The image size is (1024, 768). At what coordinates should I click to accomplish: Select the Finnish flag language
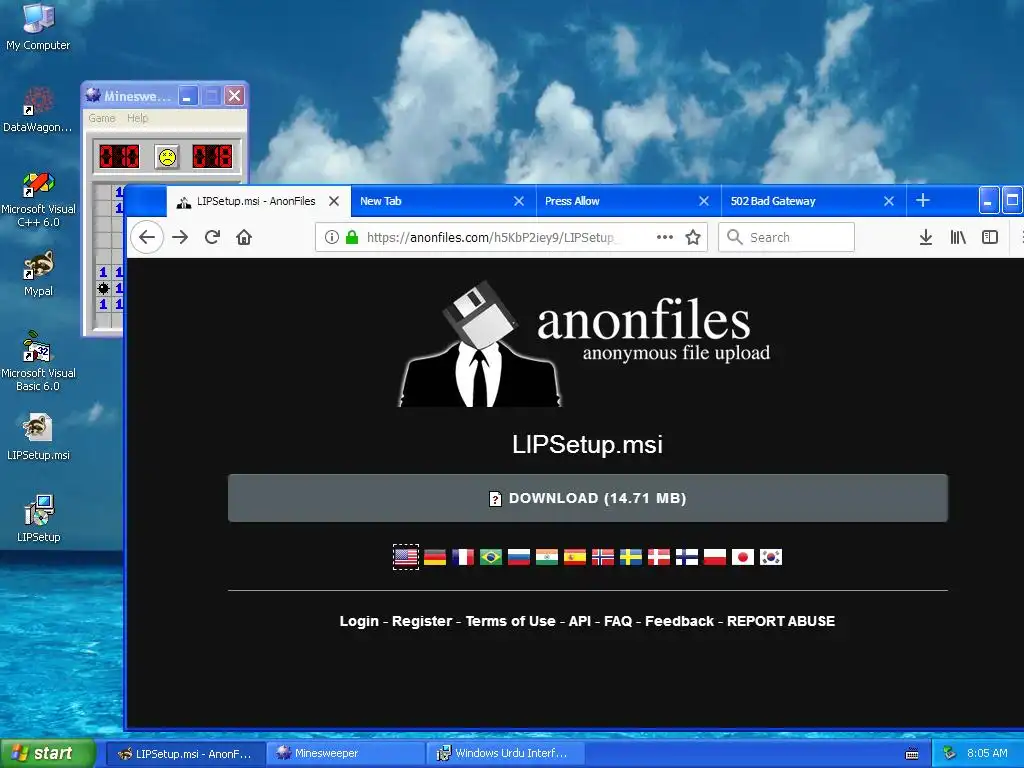[x=687, y=557]
